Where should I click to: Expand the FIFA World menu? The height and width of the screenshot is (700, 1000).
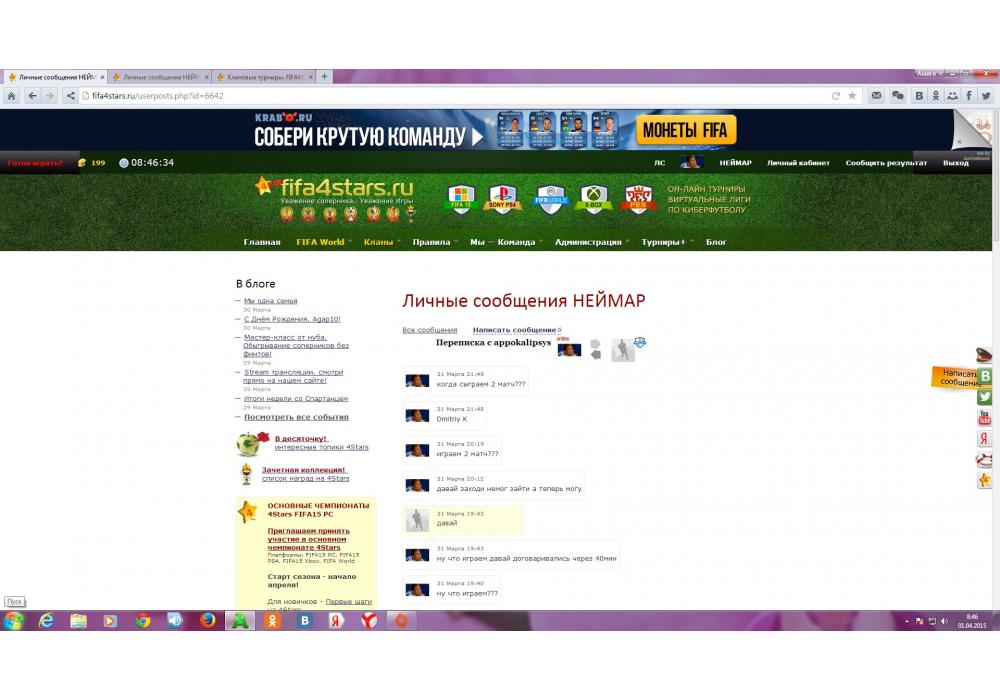320,242
